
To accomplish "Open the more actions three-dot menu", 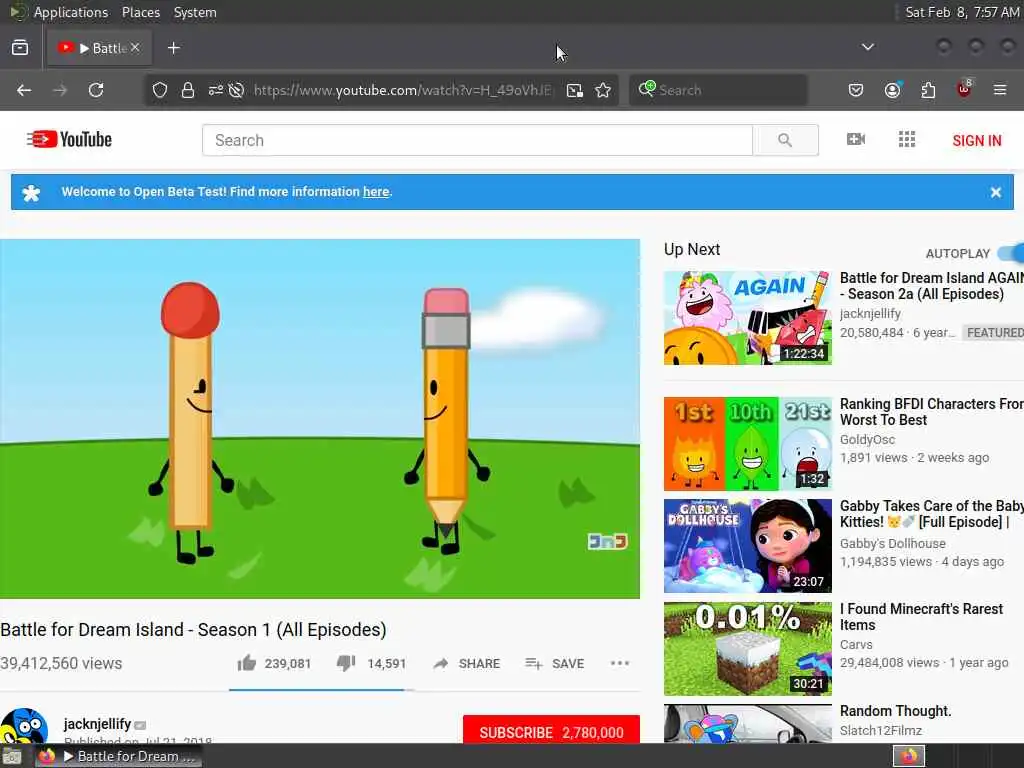I will click(x=619, y=664).
